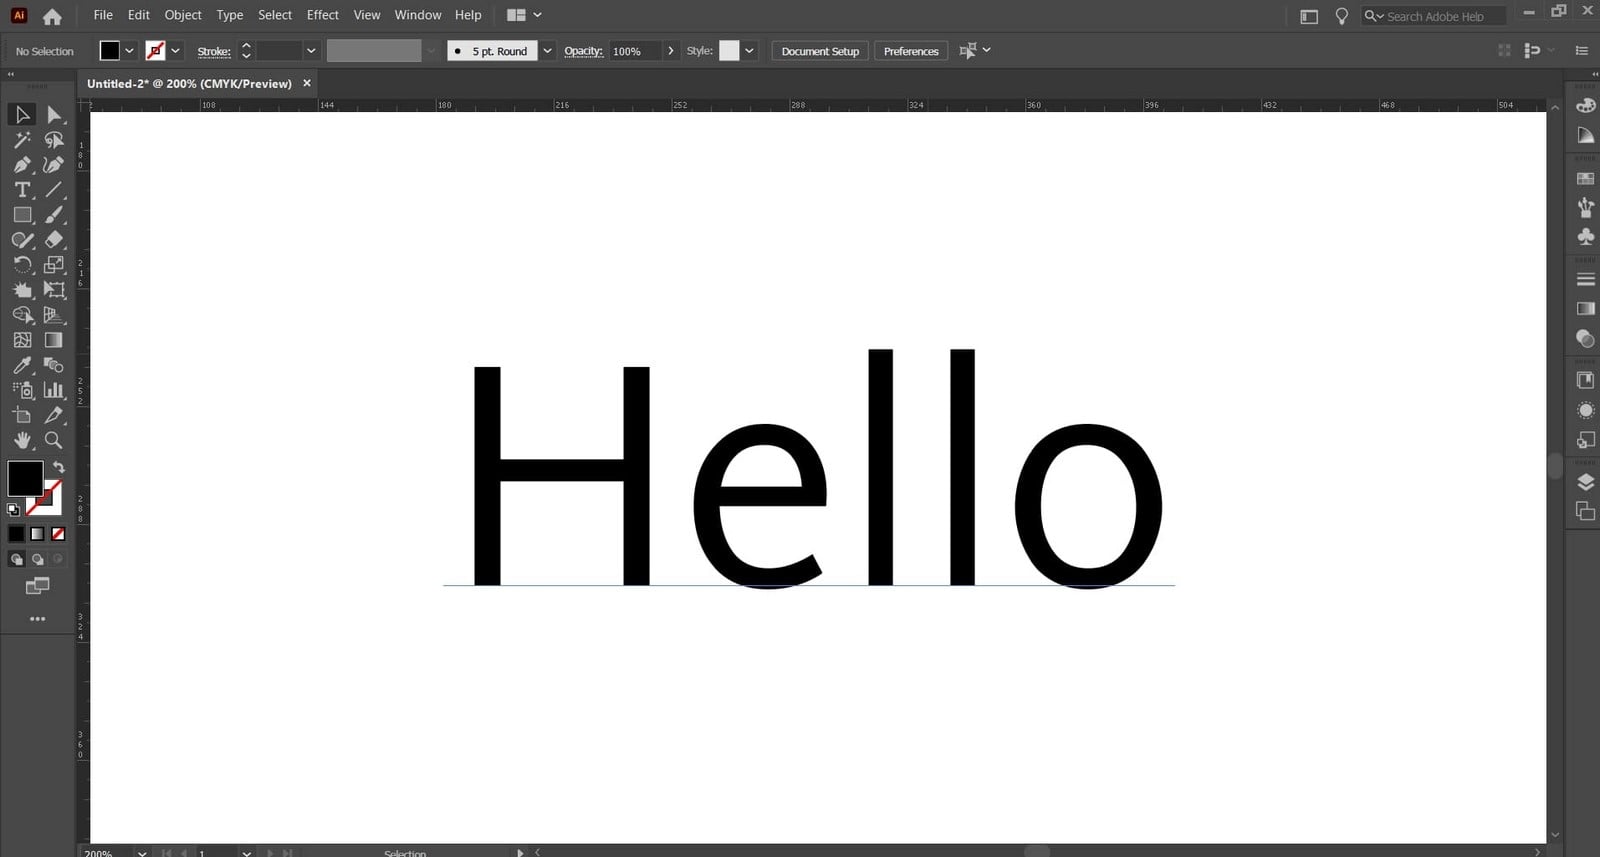Expand the left tools panel
1600x857 pixels.
click(11, 74)
